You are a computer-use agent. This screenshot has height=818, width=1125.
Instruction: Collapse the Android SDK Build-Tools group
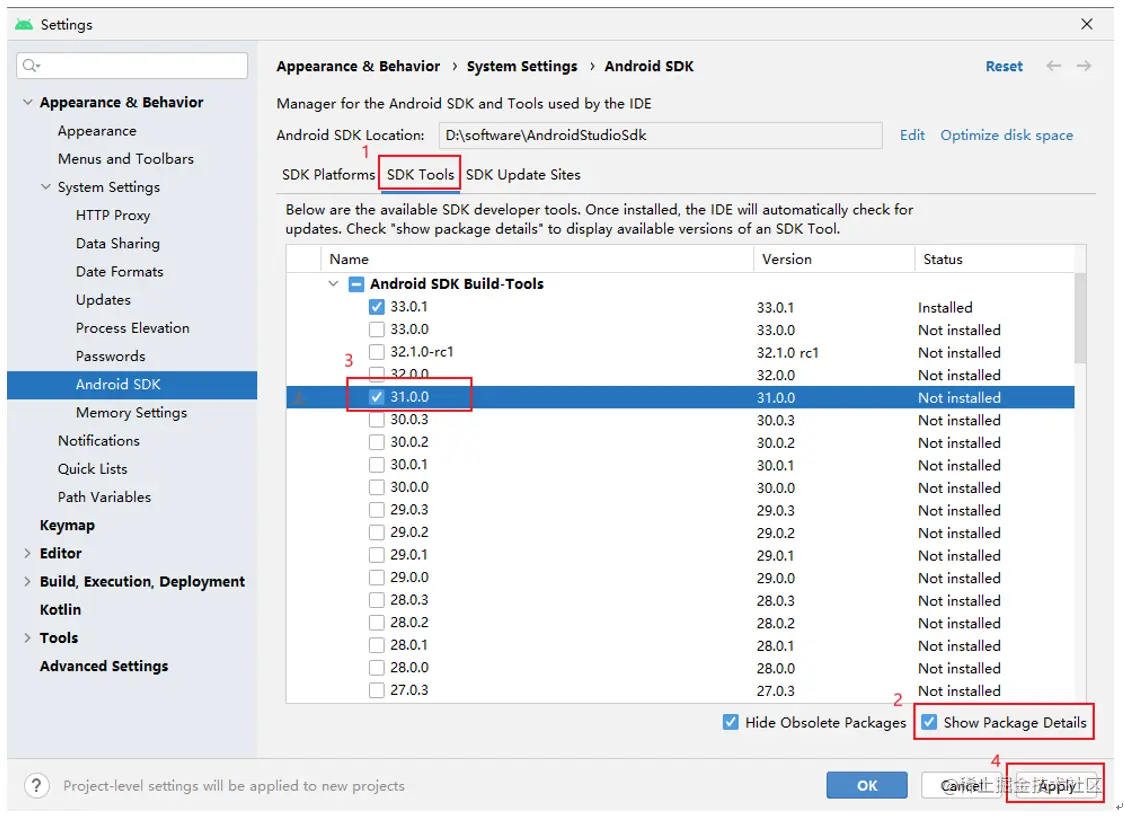(x=333, y=284)
